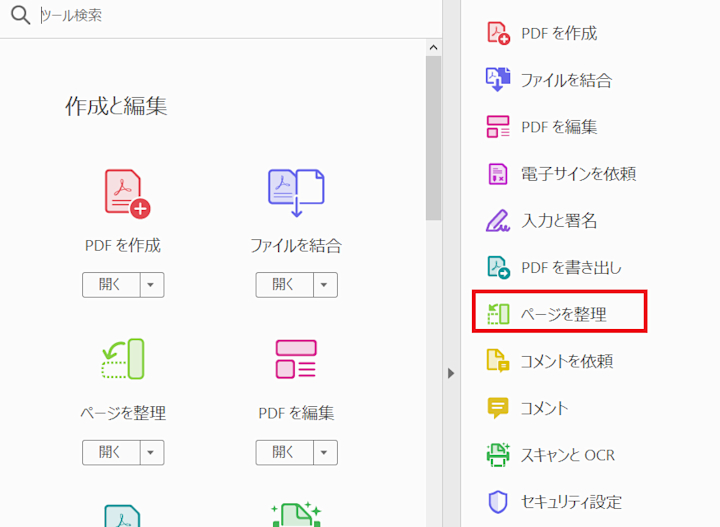The height and width of the screenshot is (527, 720).
Task: Open ページを整理 with its 開く button
Action: [111, 452]
